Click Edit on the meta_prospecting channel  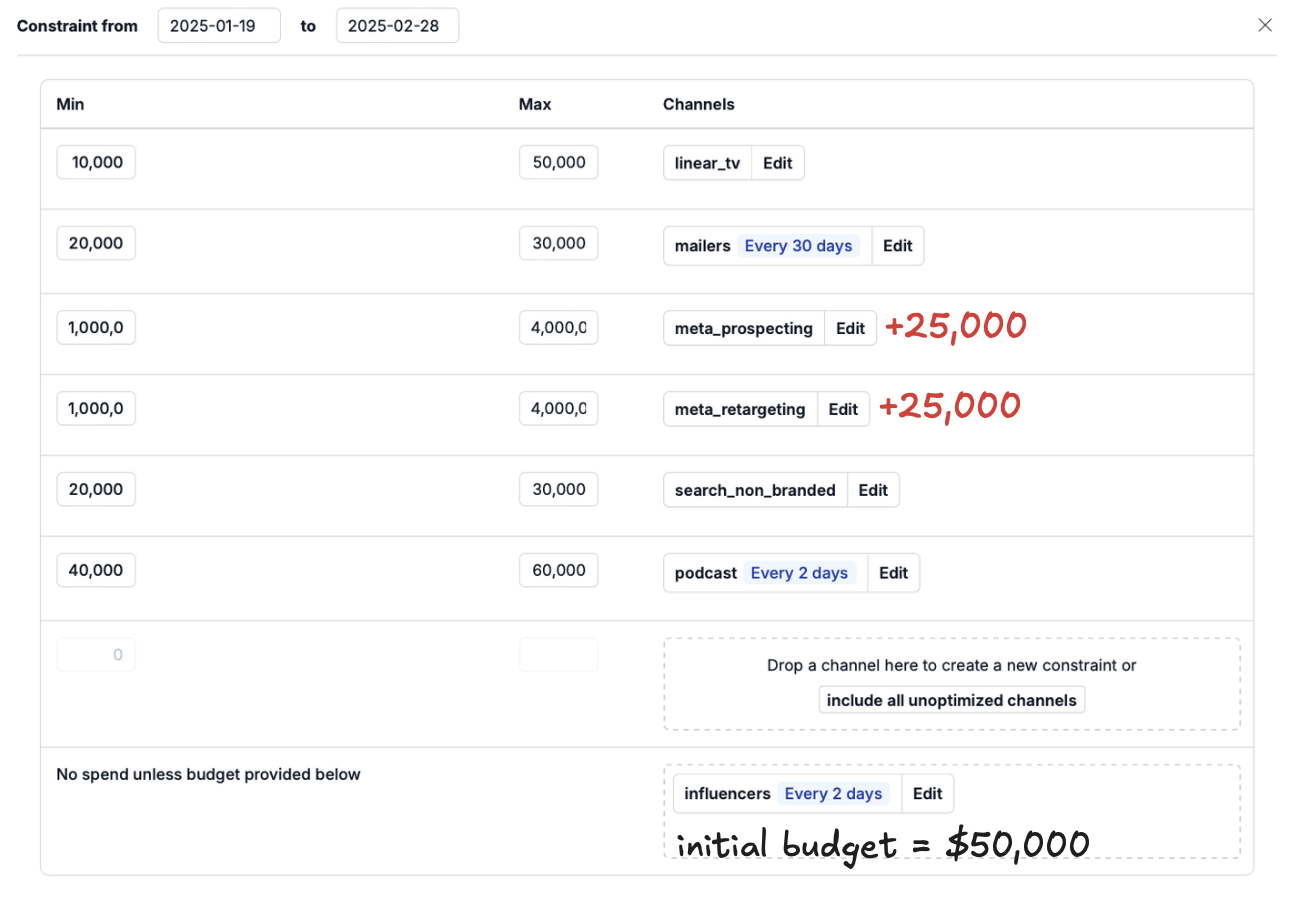[x=849, y=327]
